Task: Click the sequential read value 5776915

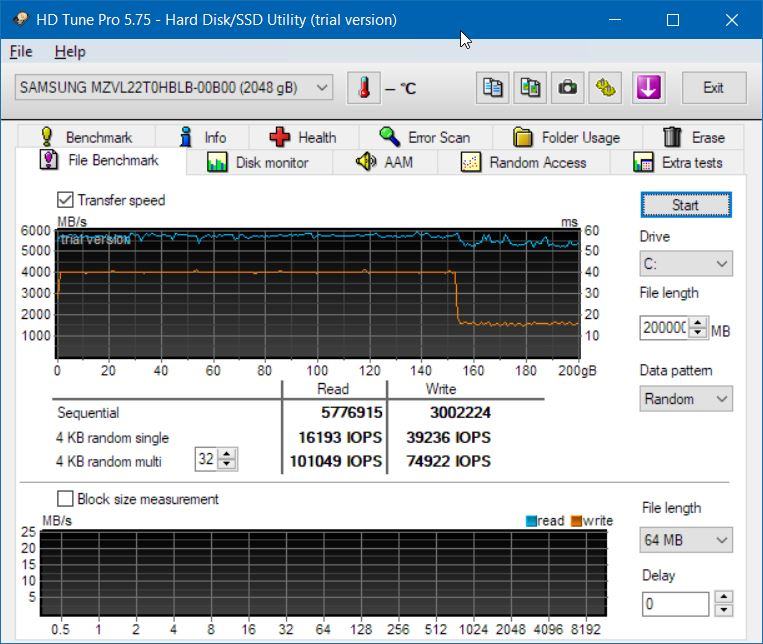Action: pos(351,413)
